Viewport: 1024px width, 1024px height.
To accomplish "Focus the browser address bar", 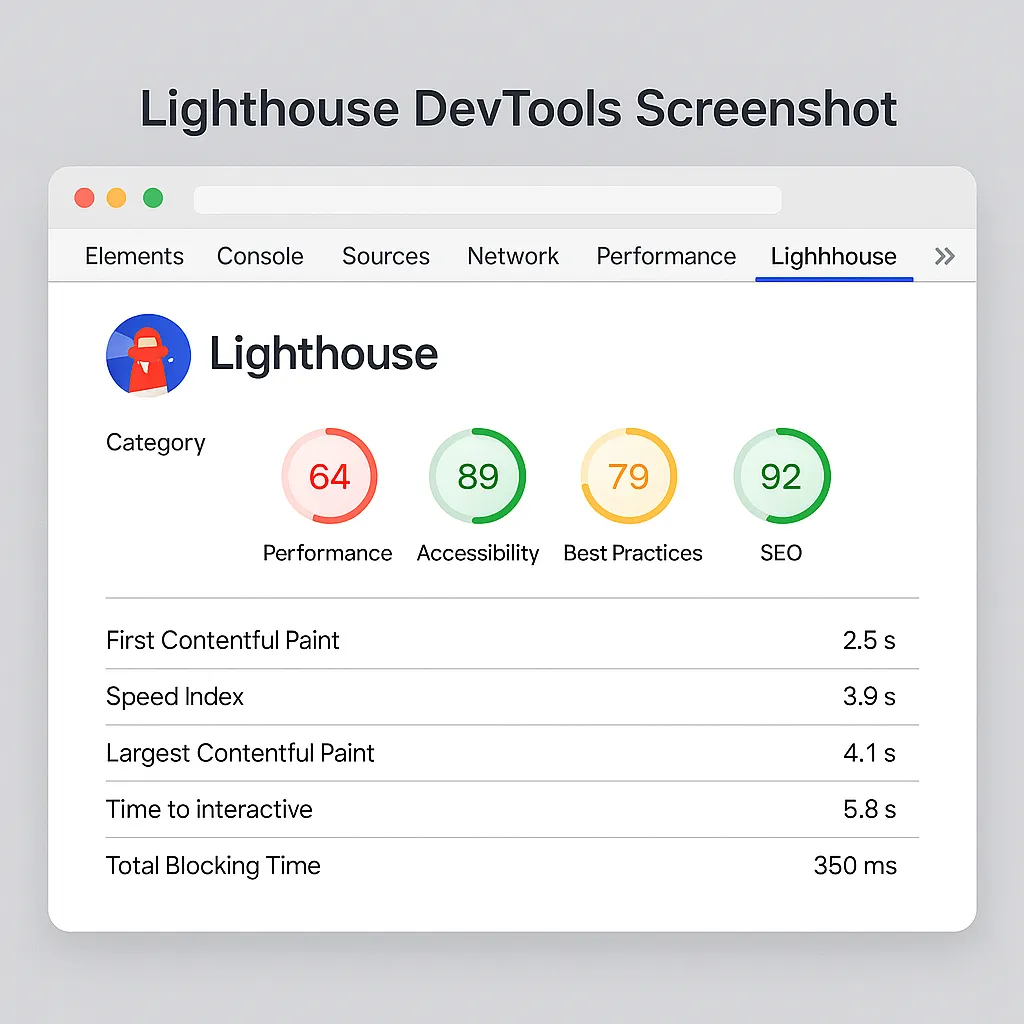I will tap(487, 200).
